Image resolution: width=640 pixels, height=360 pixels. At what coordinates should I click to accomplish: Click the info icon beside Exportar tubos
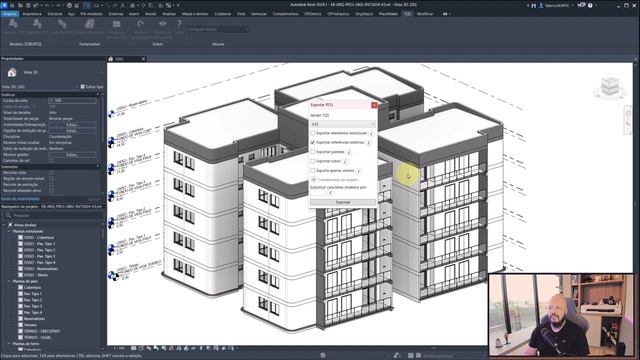[345, 162]
